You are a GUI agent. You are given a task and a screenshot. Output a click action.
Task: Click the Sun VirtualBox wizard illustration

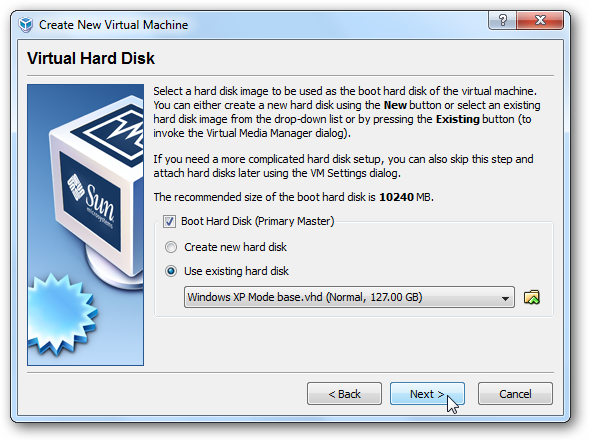(x=85, y=225)
